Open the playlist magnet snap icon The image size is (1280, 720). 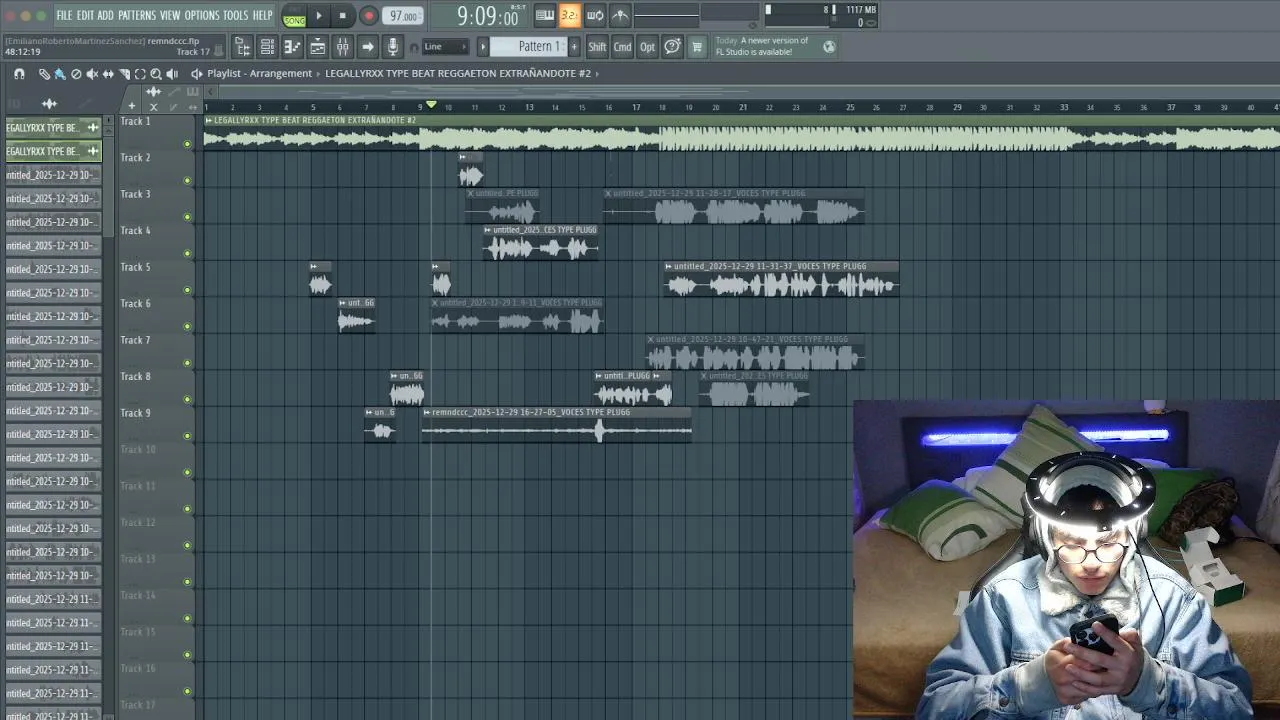pyautogui.click(x=19, y=74)
